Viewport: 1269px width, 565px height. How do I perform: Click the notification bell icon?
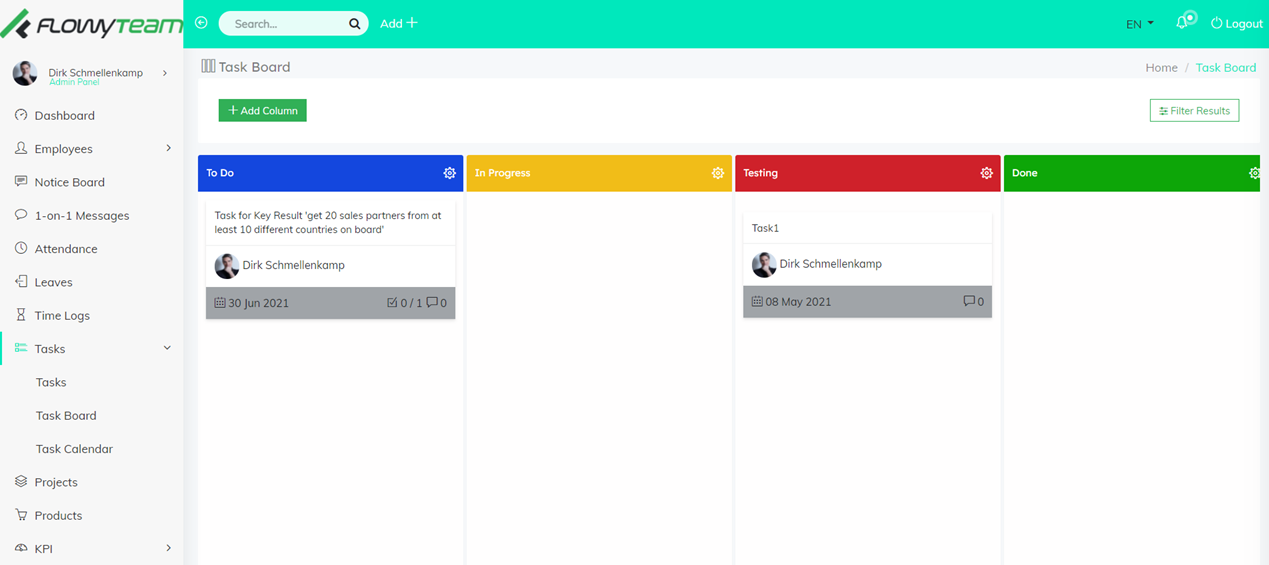pyautogui.click(x=1183, y=22)
